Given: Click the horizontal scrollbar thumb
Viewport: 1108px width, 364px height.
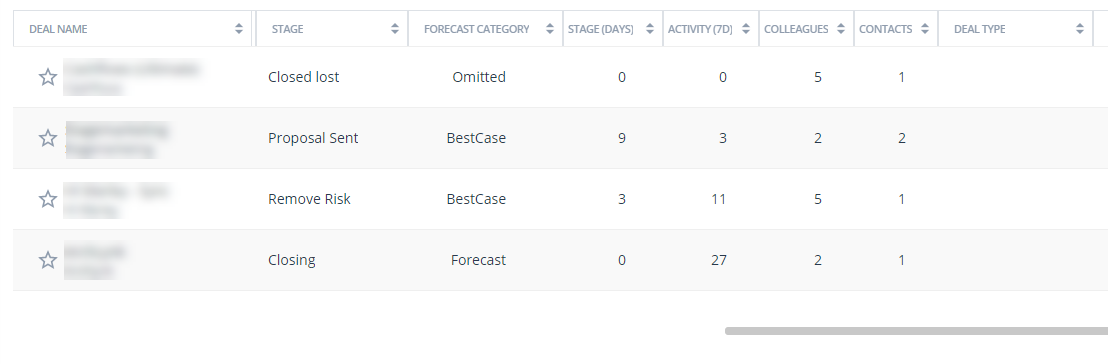Looking at the screenshot, I should coord(917,331).
